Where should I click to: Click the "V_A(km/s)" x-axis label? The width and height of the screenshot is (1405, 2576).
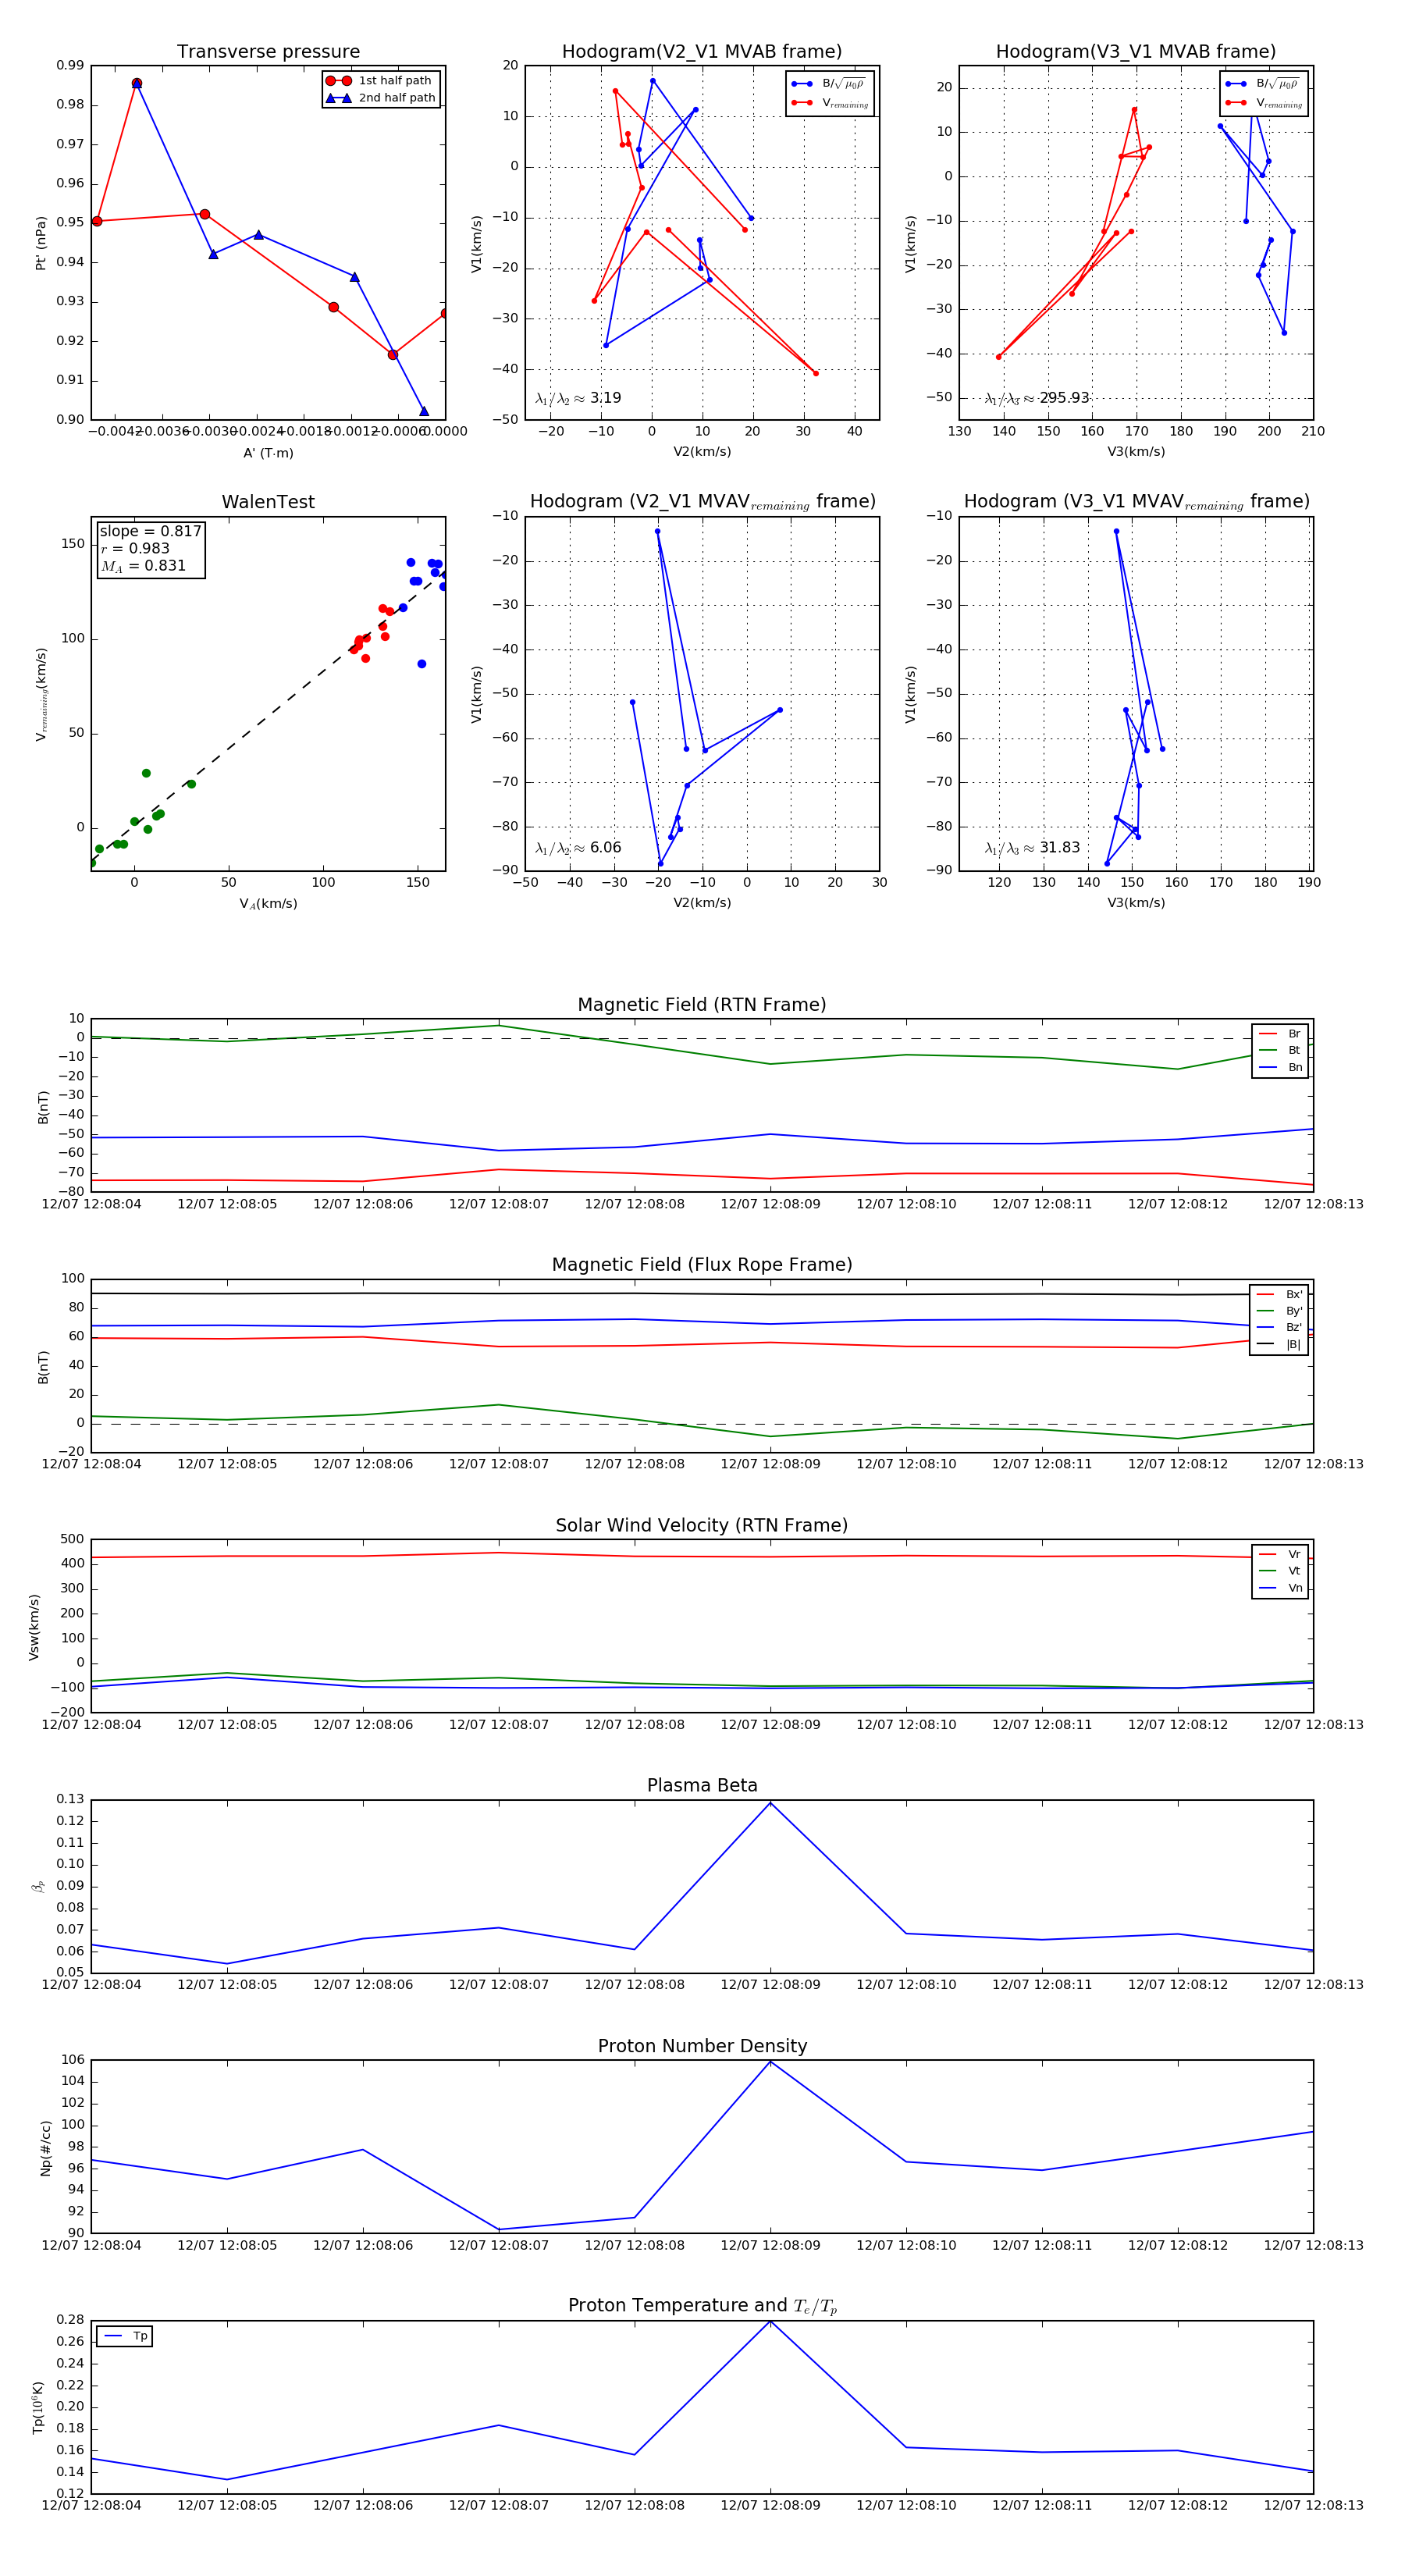268,904
